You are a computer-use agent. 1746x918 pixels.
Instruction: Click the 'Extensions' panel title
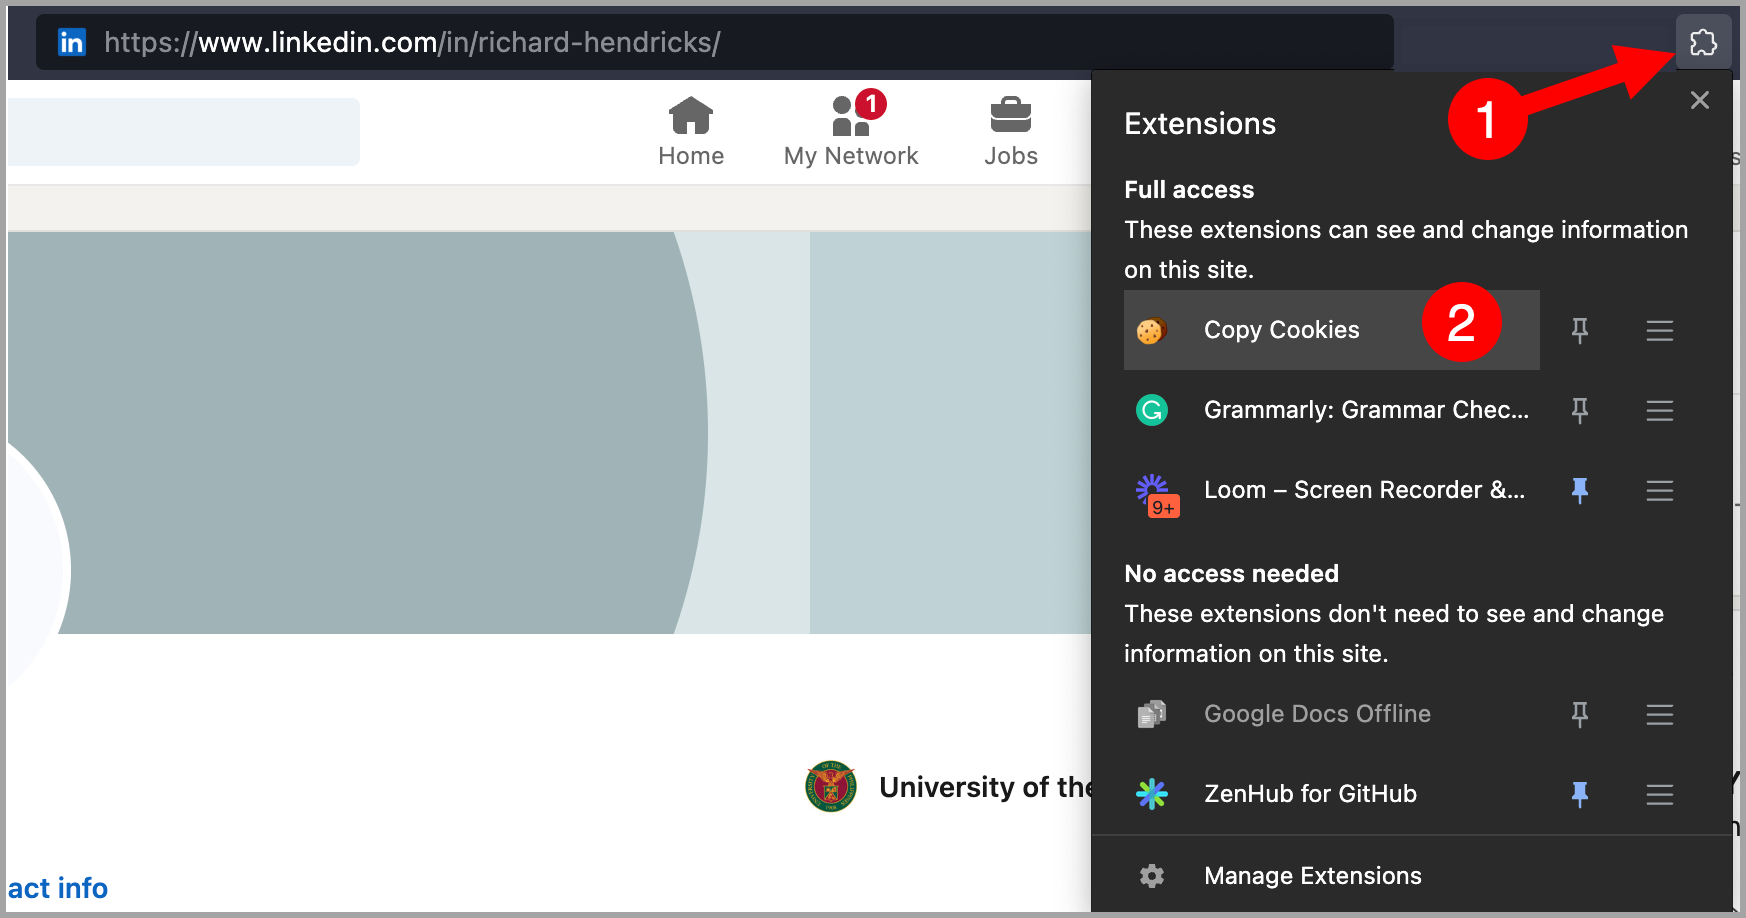click(1200, 124)
